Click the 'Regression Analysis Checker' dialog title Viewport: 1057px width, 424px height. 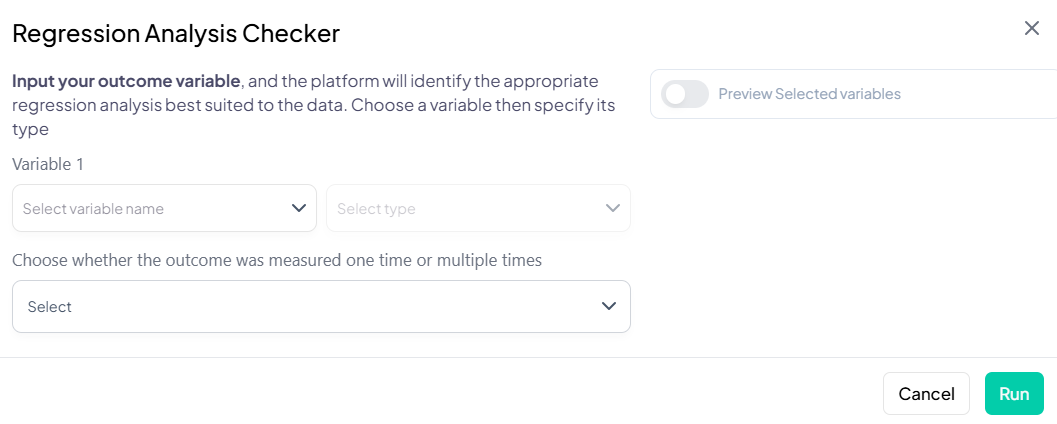176,34
